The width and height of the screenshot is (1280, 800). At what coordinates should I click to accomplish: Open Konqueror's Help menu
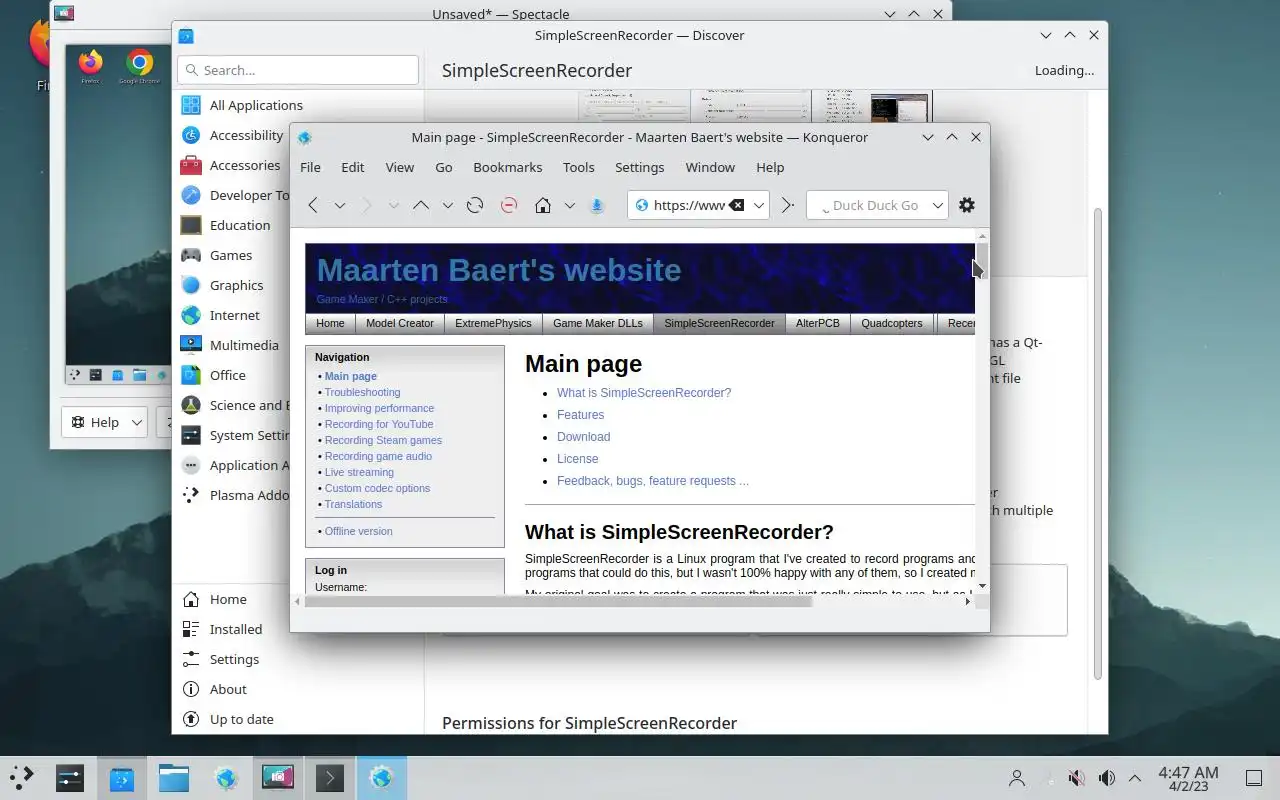pyautogui.click(x=770, y=167)
